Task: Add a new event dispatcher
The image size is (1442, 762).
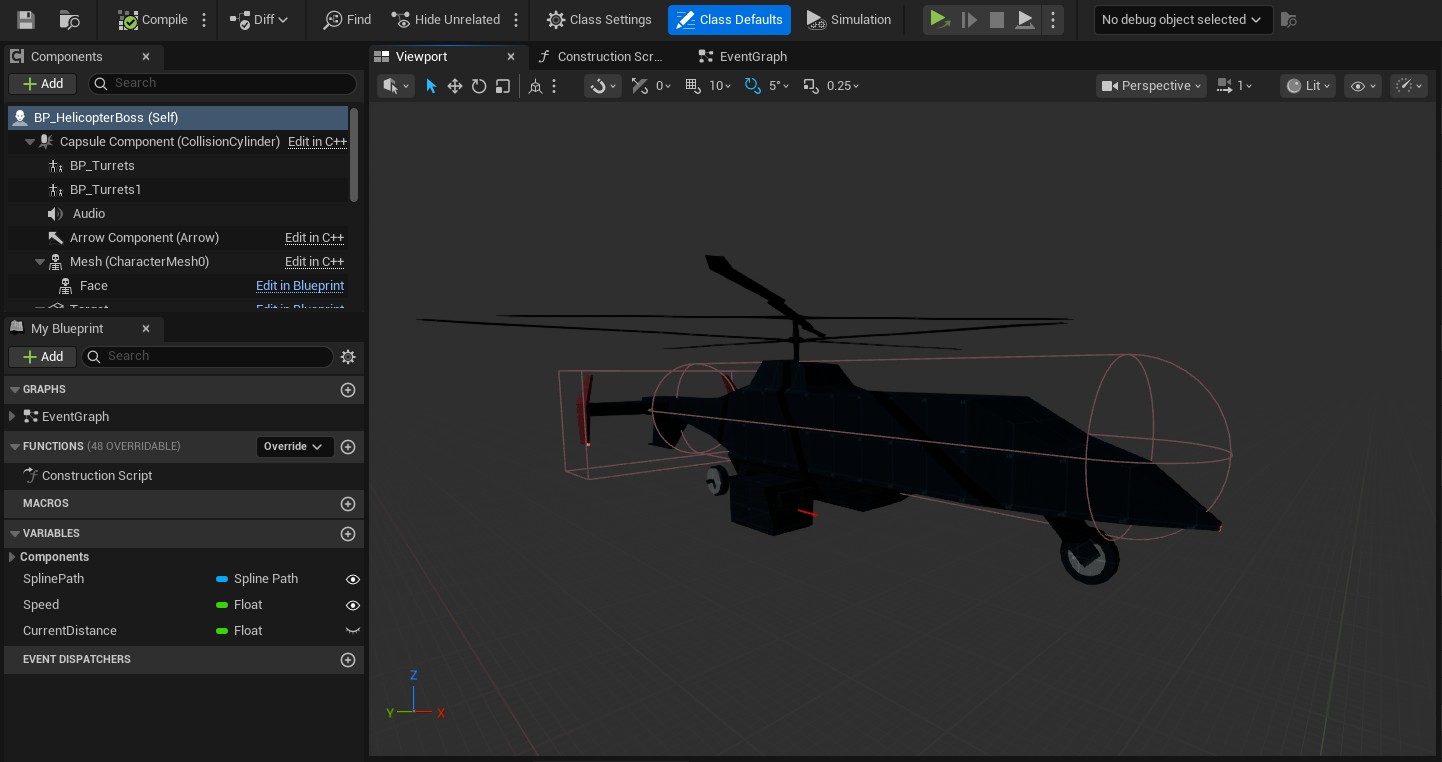Action: click(x=348, y=660)
